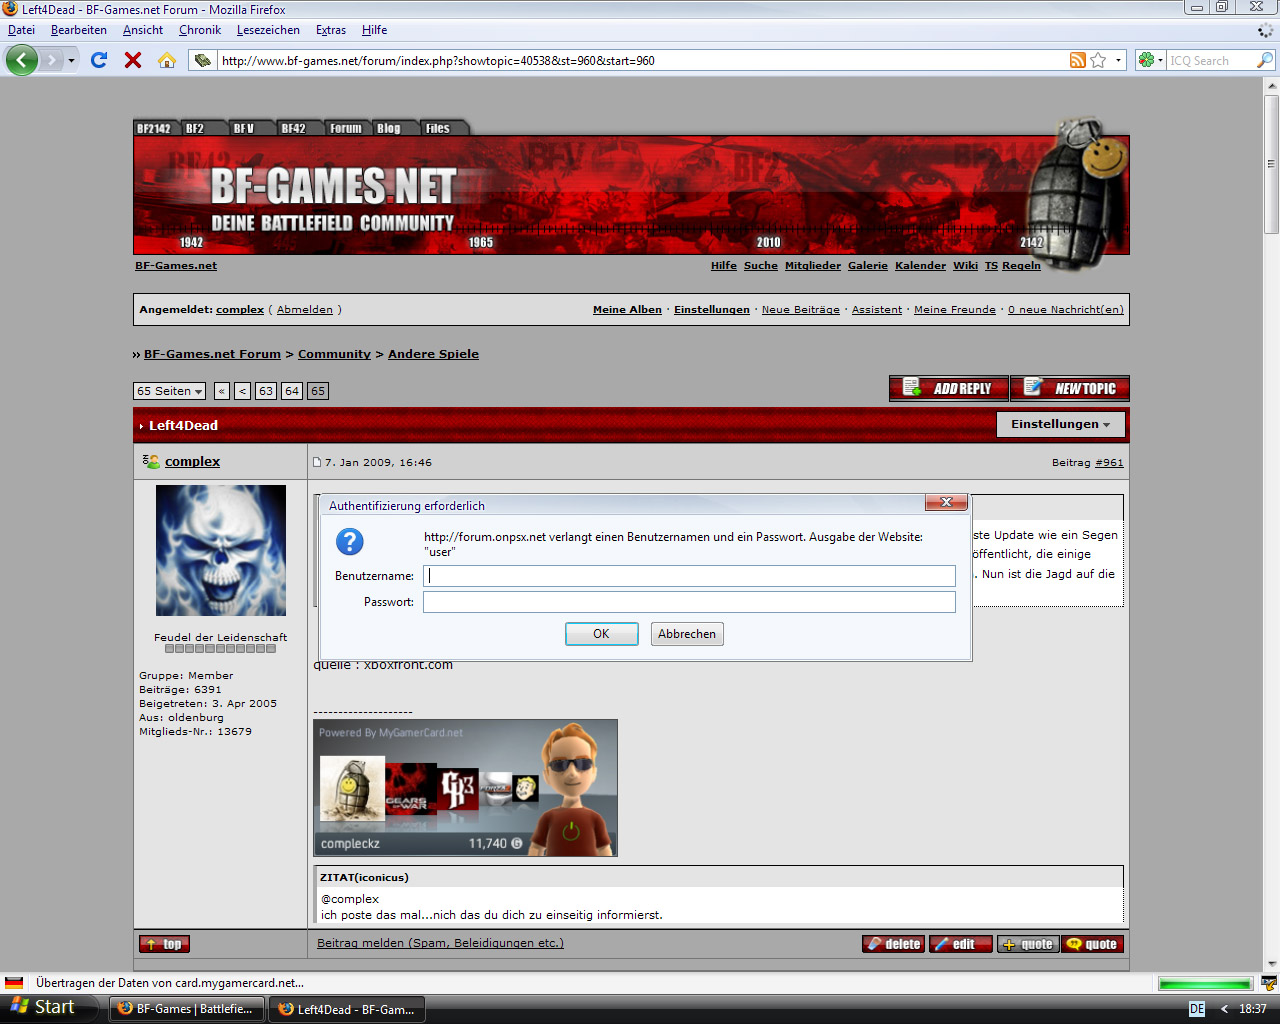Viewport: 1280px width, 1024px height.
Task: Click the top button below post
Action: coord(164,944)
